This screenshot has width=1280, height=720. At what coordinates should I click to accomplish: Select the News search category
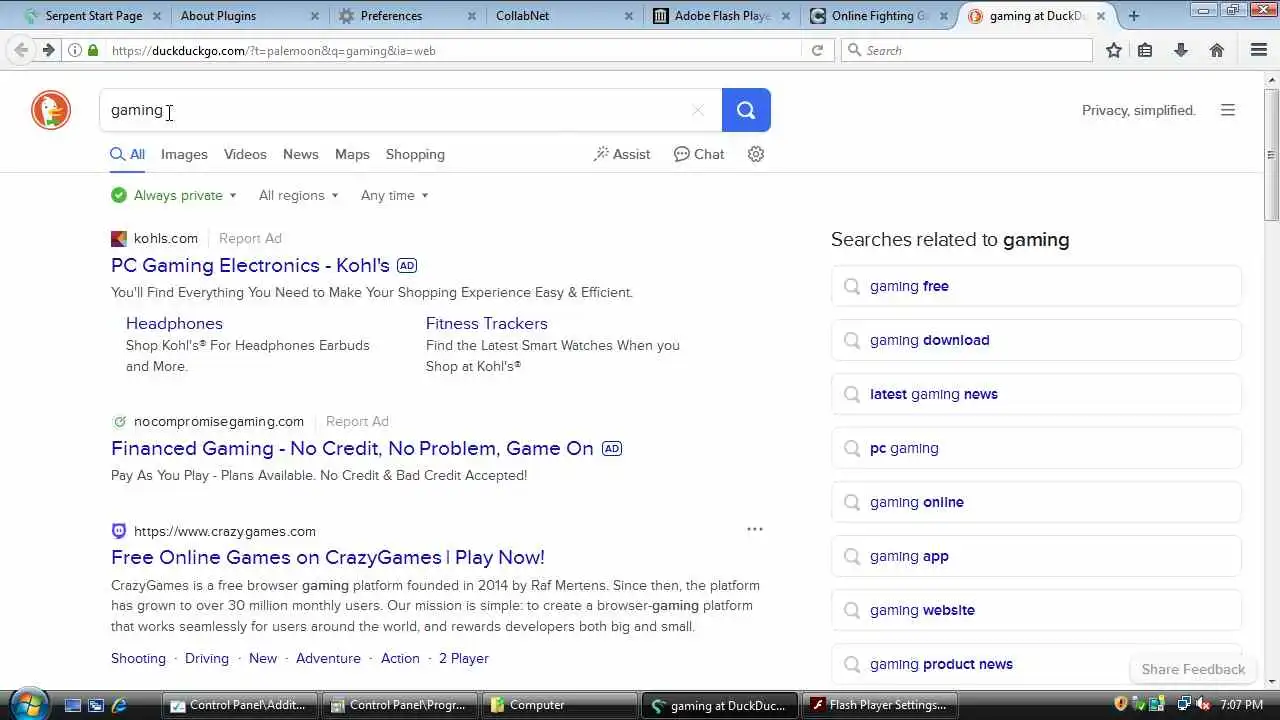(300, 154)
